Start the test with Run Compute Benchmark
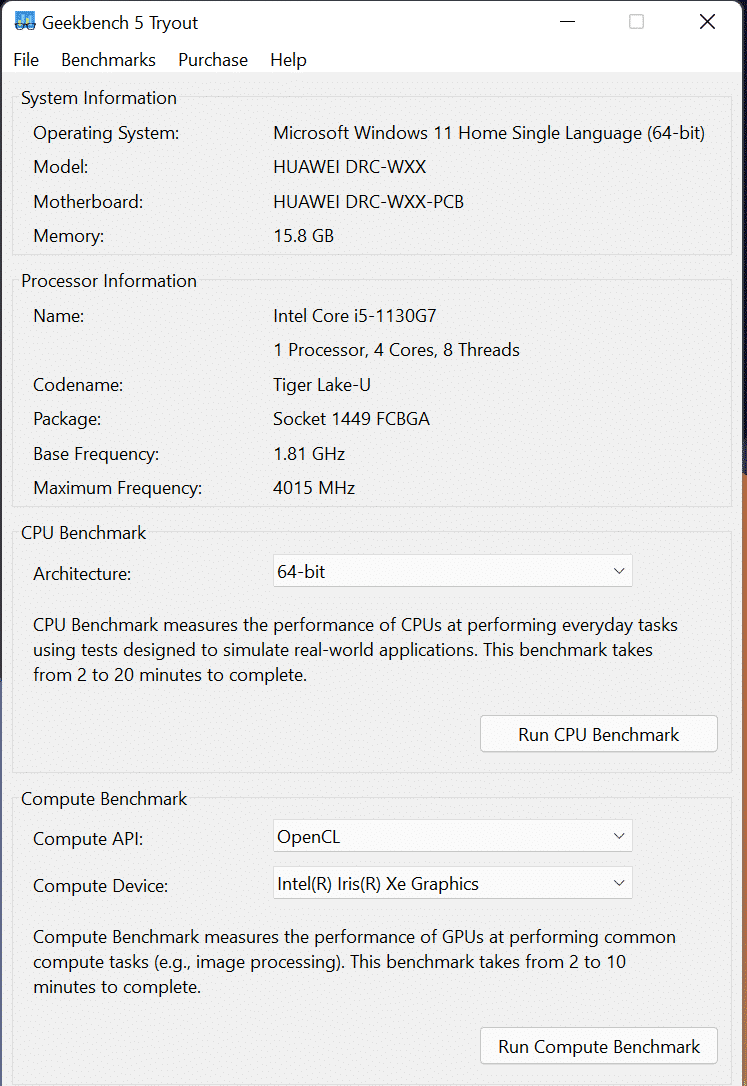The image size is (747, 1086). pyautogui.click(x=599, y=1047)
